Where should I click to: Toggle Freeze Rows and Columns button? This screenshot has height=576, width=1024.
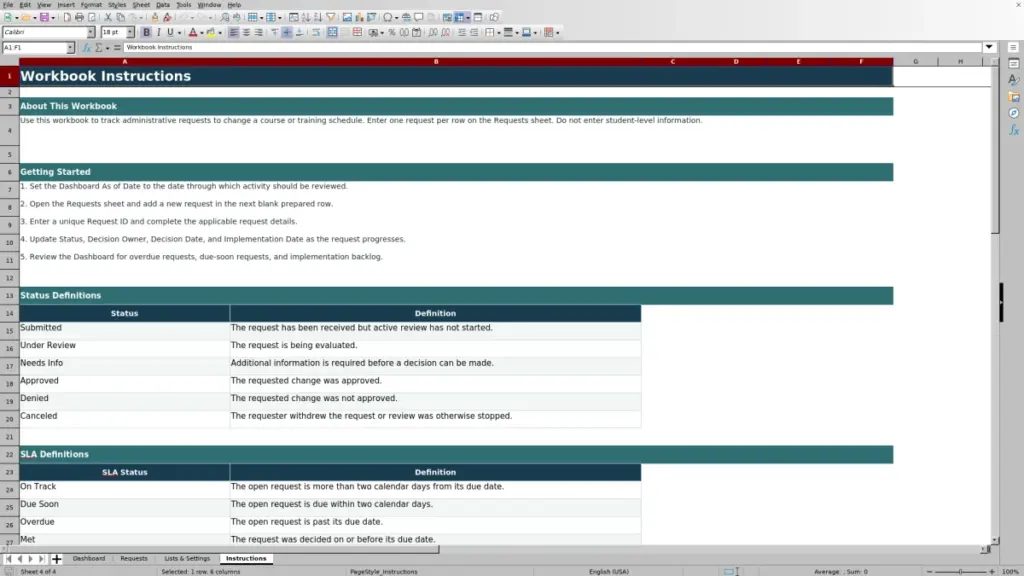[460, 17]
